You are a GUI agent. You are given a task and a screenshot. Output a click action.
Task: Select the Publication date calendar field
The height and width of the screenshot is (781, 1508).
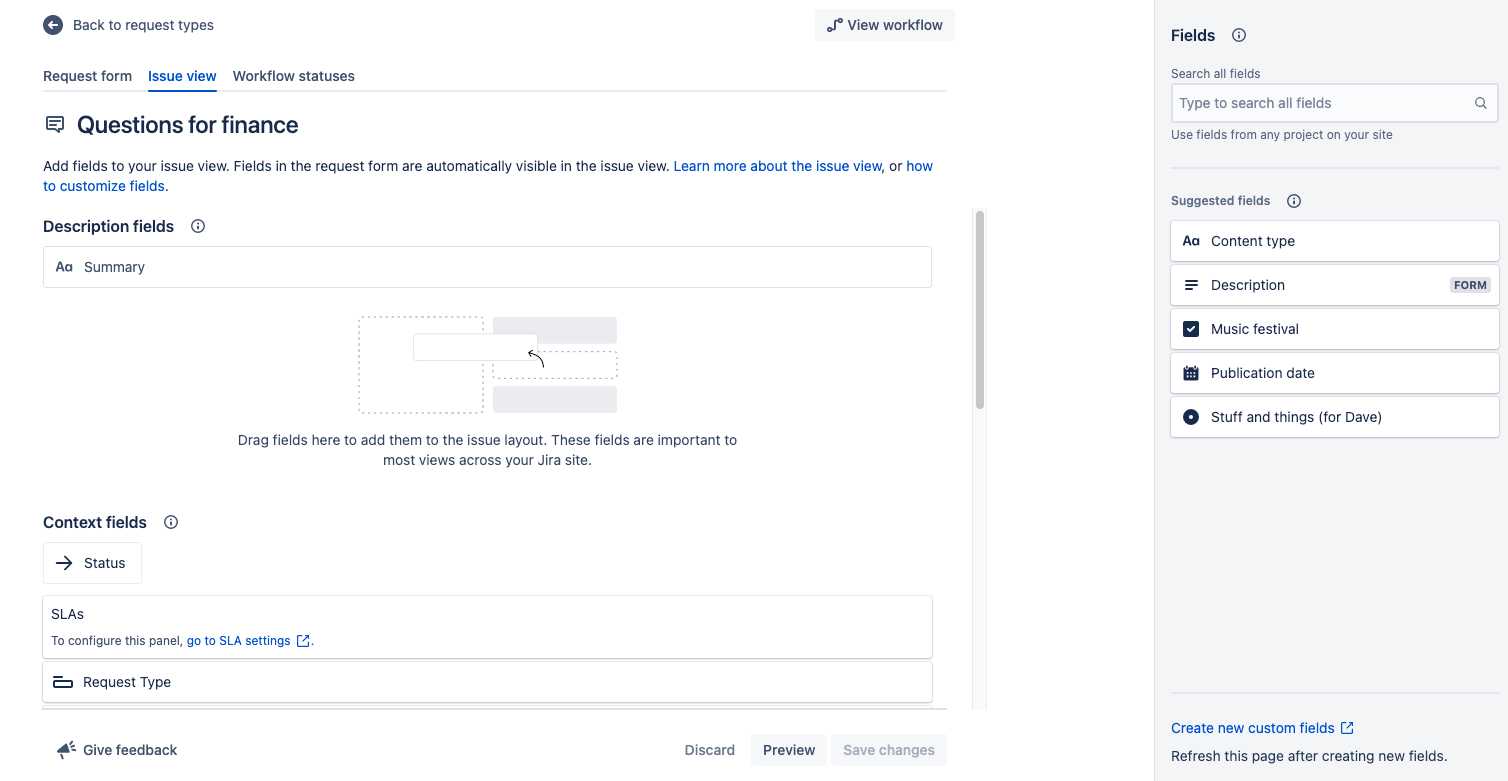pos(1335,373)
